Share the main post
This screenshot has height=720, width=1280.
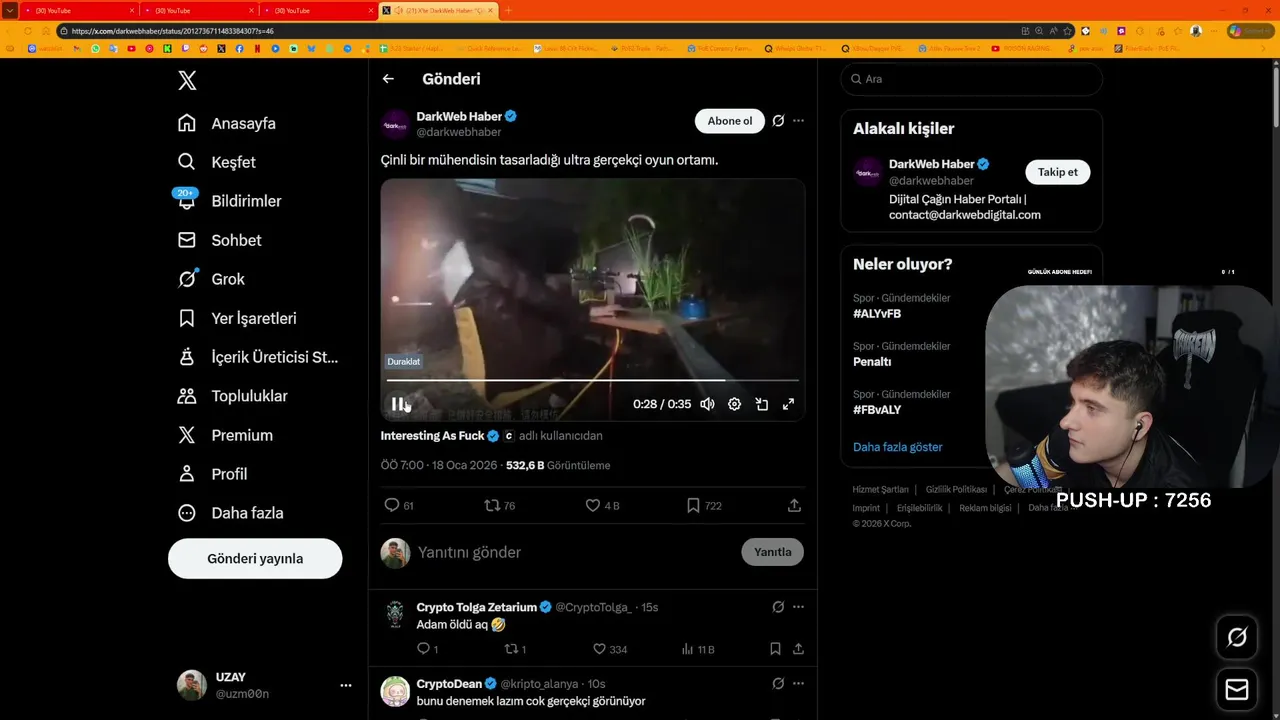[794, 506]
